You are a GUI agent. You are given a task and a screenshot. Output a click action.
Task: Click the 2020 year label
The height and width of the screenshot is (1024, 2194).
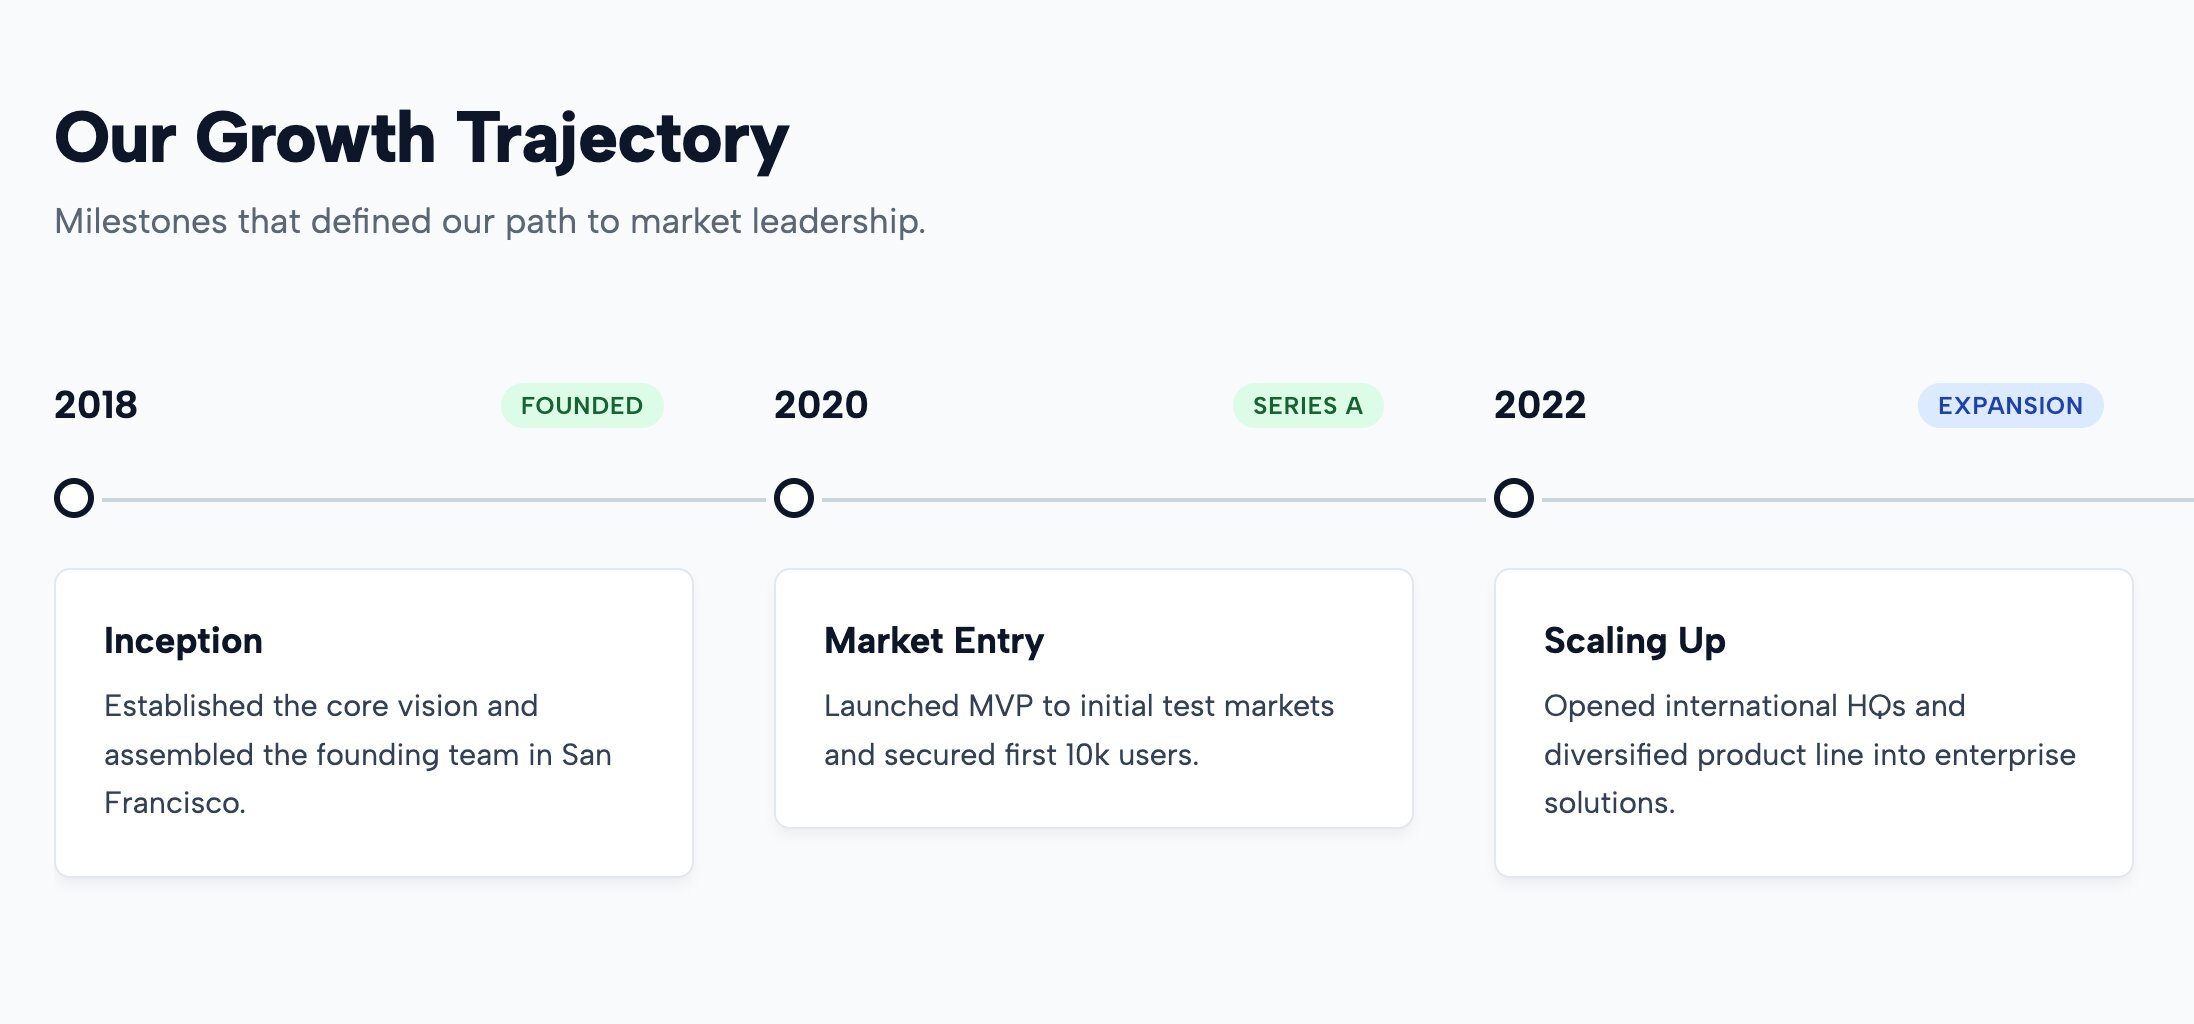click(x=821, y=405)
